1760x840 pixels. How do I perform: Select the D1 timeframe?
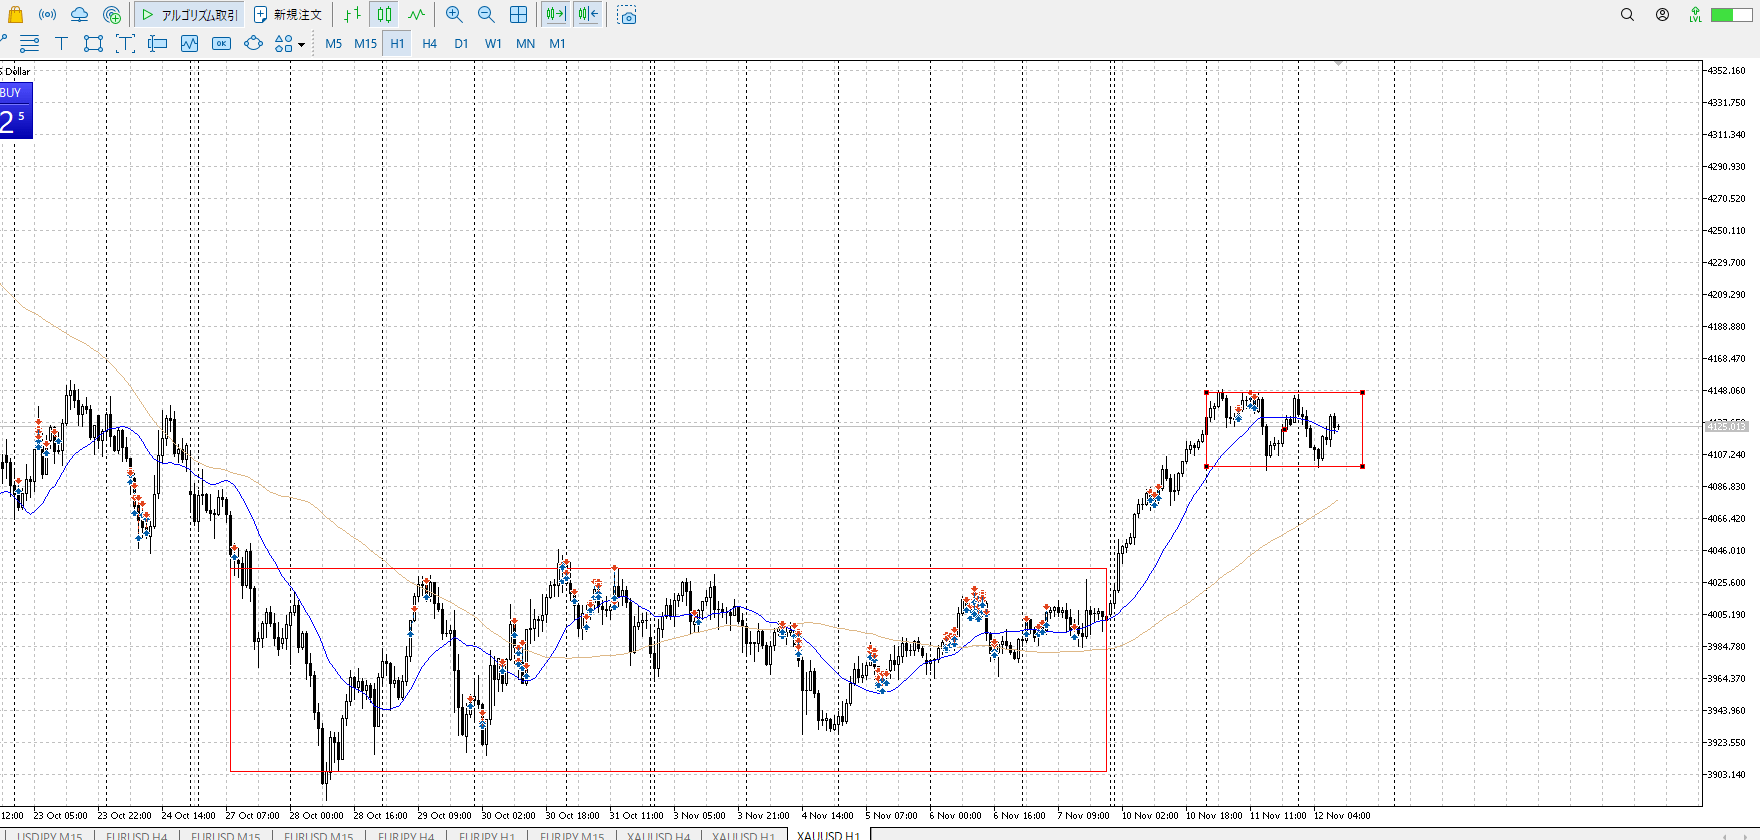click(461, 43)
